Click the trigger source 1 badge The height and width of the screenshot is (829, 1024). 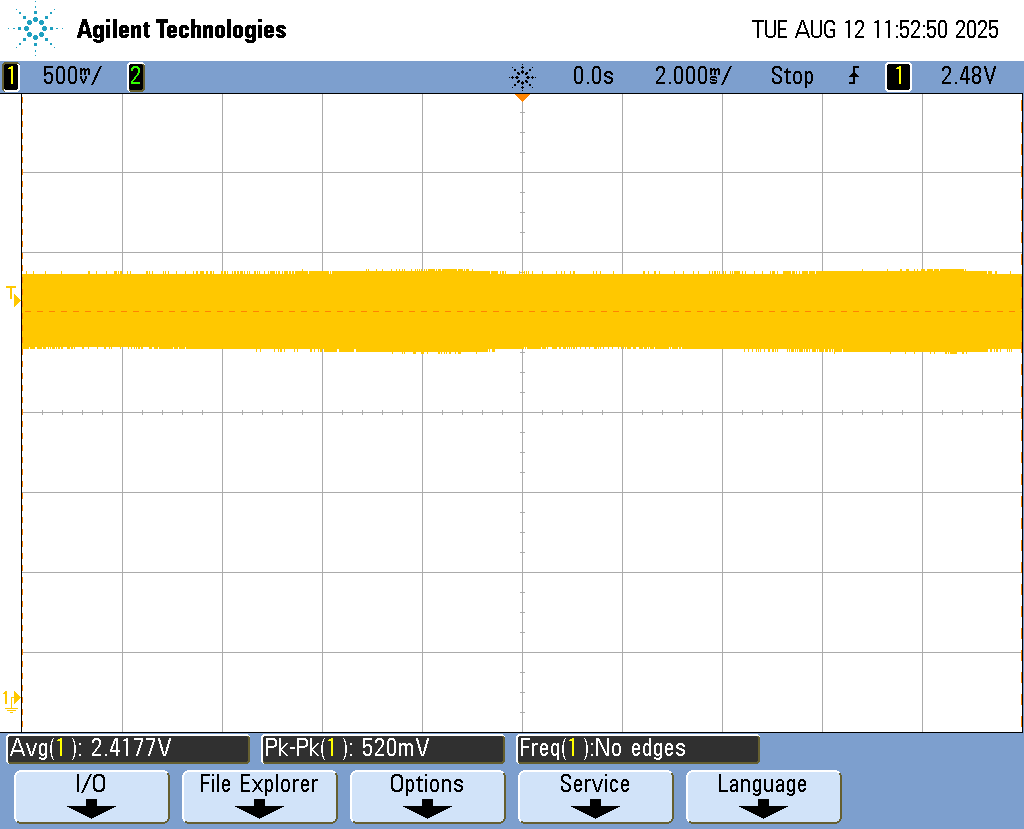pyautogui.click(x=898, y=76)
